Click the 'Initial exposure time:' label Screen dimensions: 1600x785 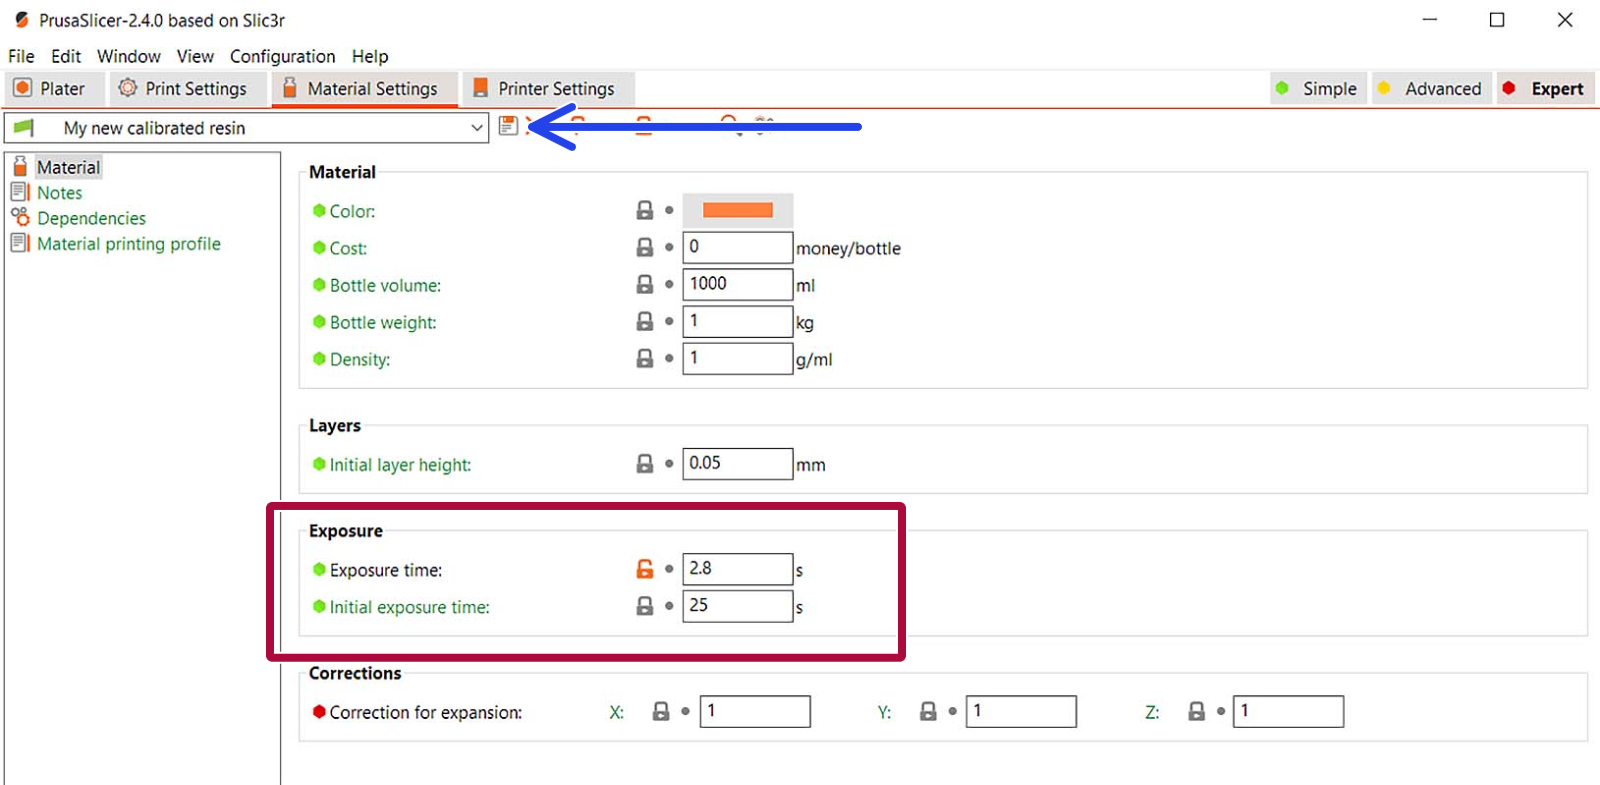pyautogui.click(x=410, y=607)
